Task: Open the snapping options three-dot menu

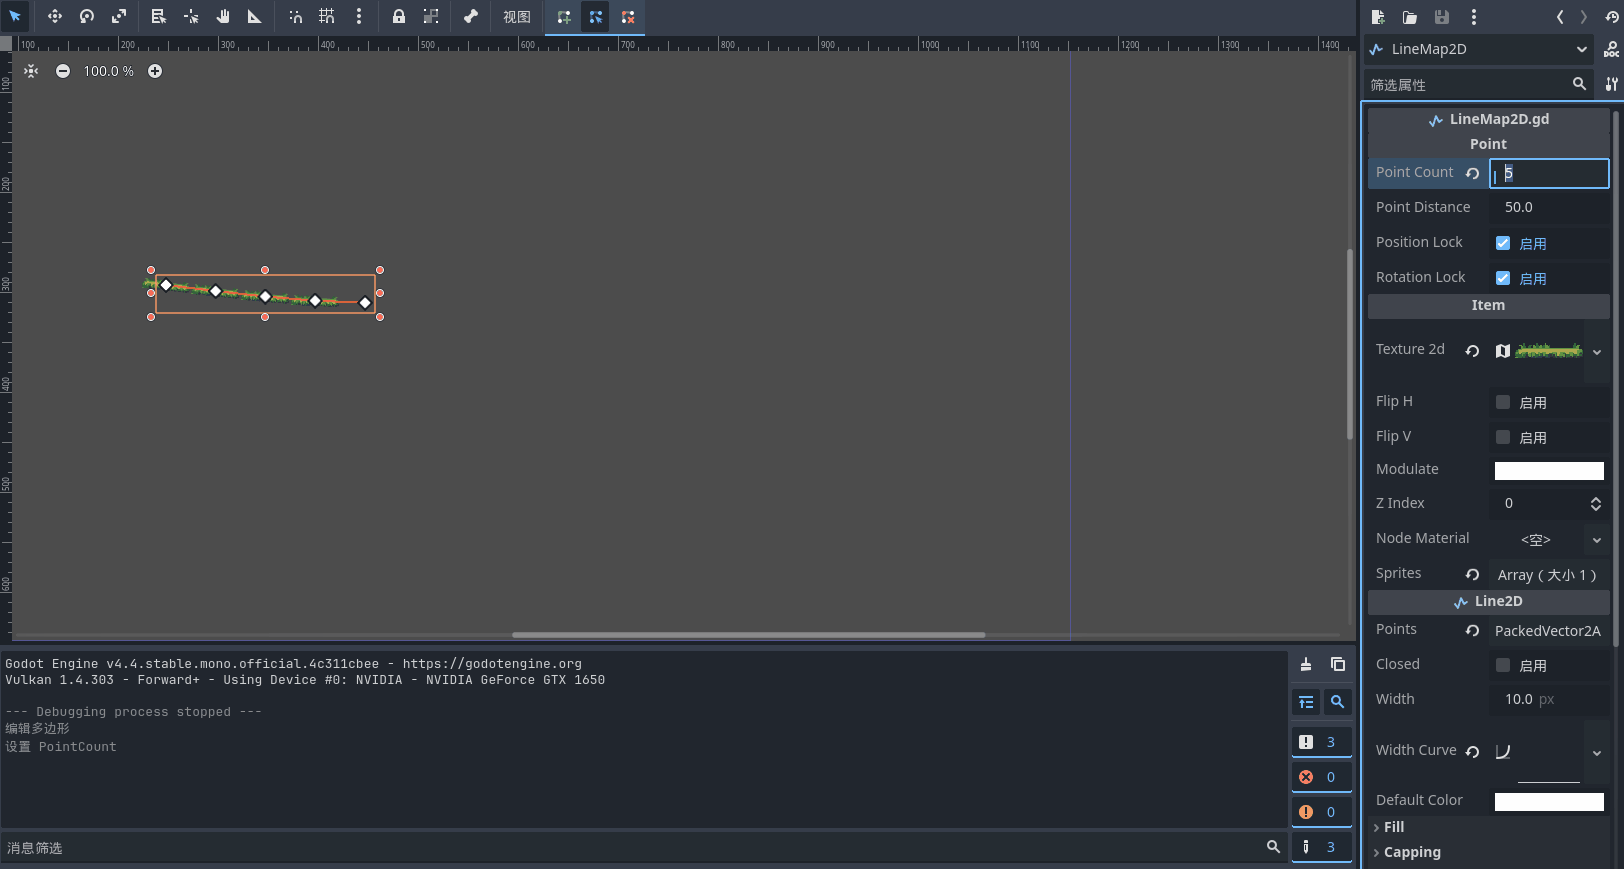Action: [x=359, y=16]
